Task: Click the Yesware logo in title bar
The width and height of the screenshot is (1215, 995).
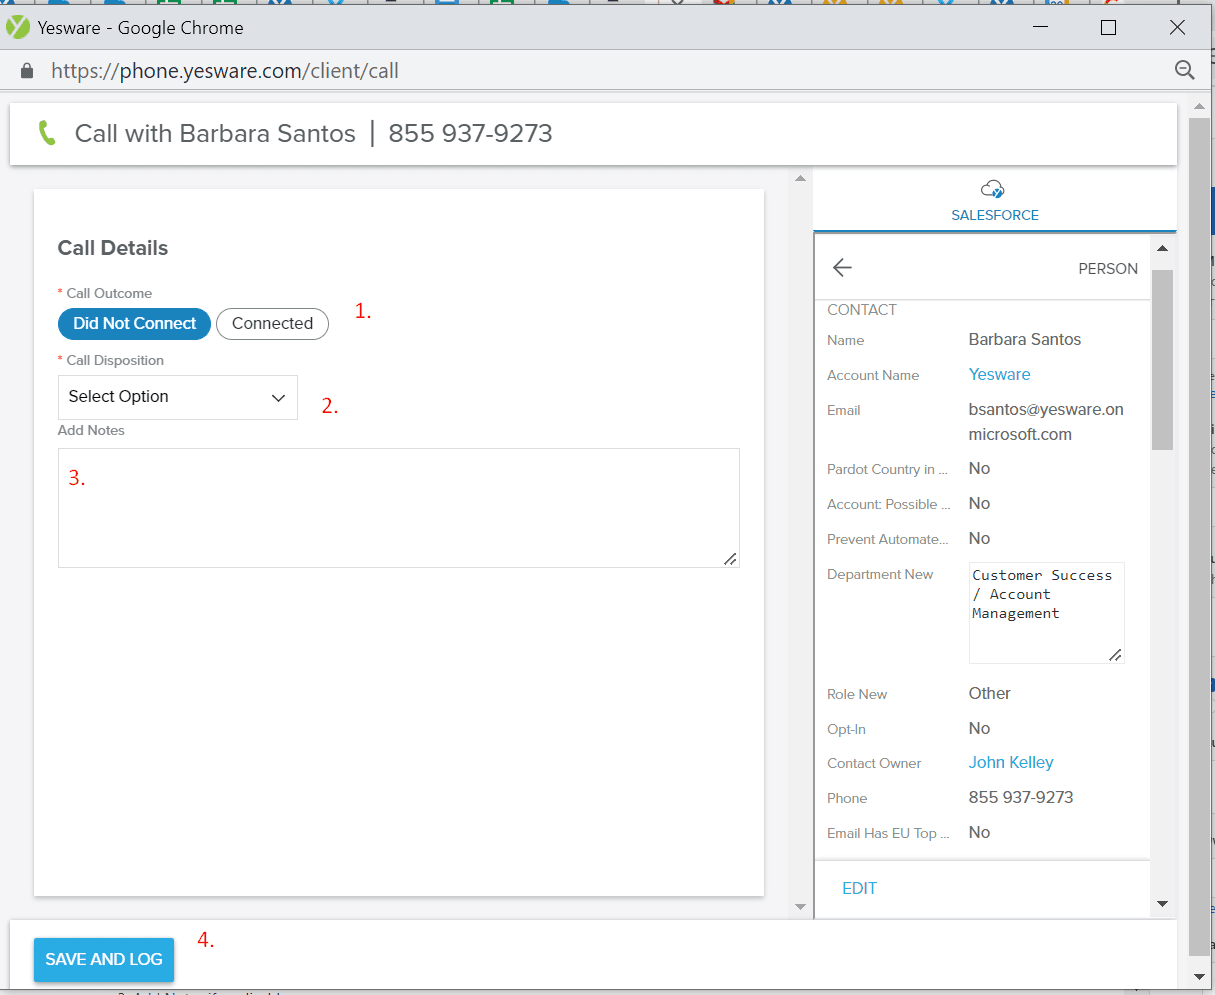Action: click(x=18, y=27)
